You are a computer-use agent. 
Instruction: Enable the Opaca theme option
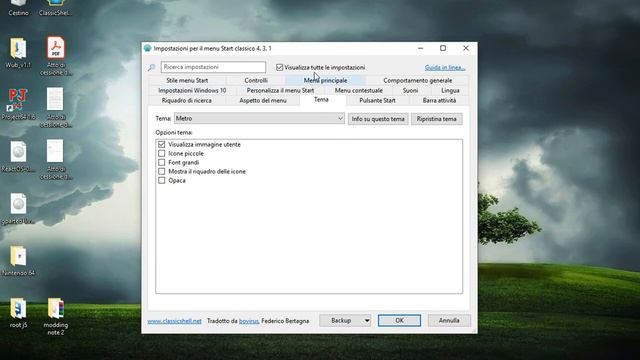[x=162, y=180]
